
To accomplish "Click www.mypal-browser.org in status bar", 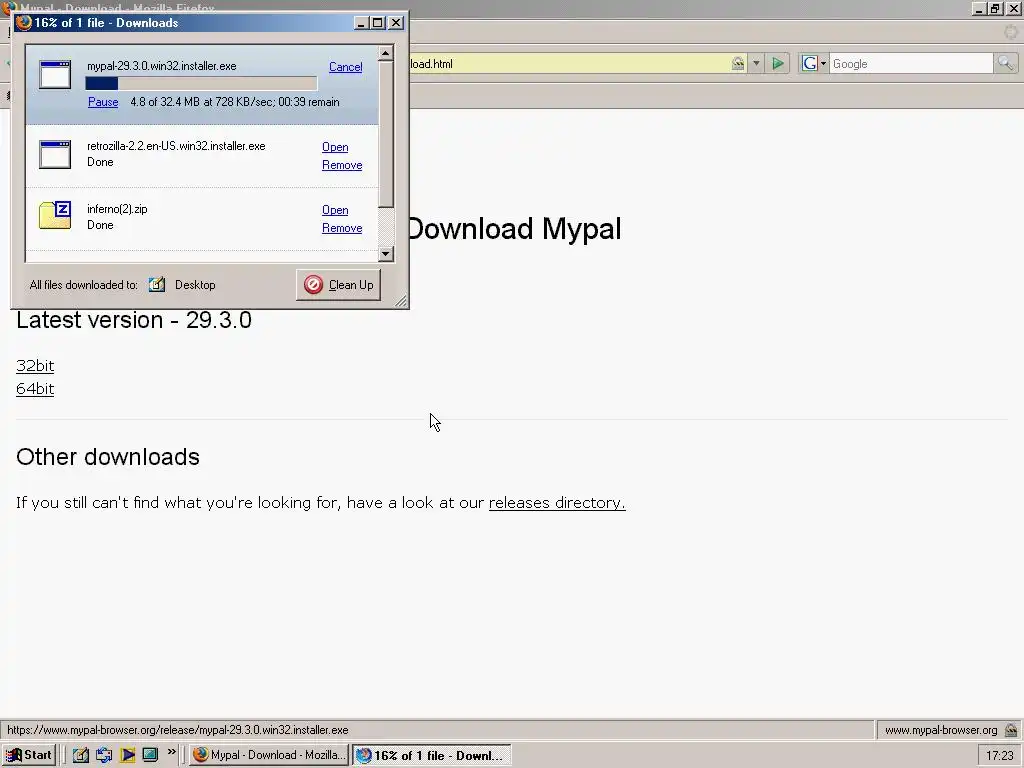I will (941, 730).
